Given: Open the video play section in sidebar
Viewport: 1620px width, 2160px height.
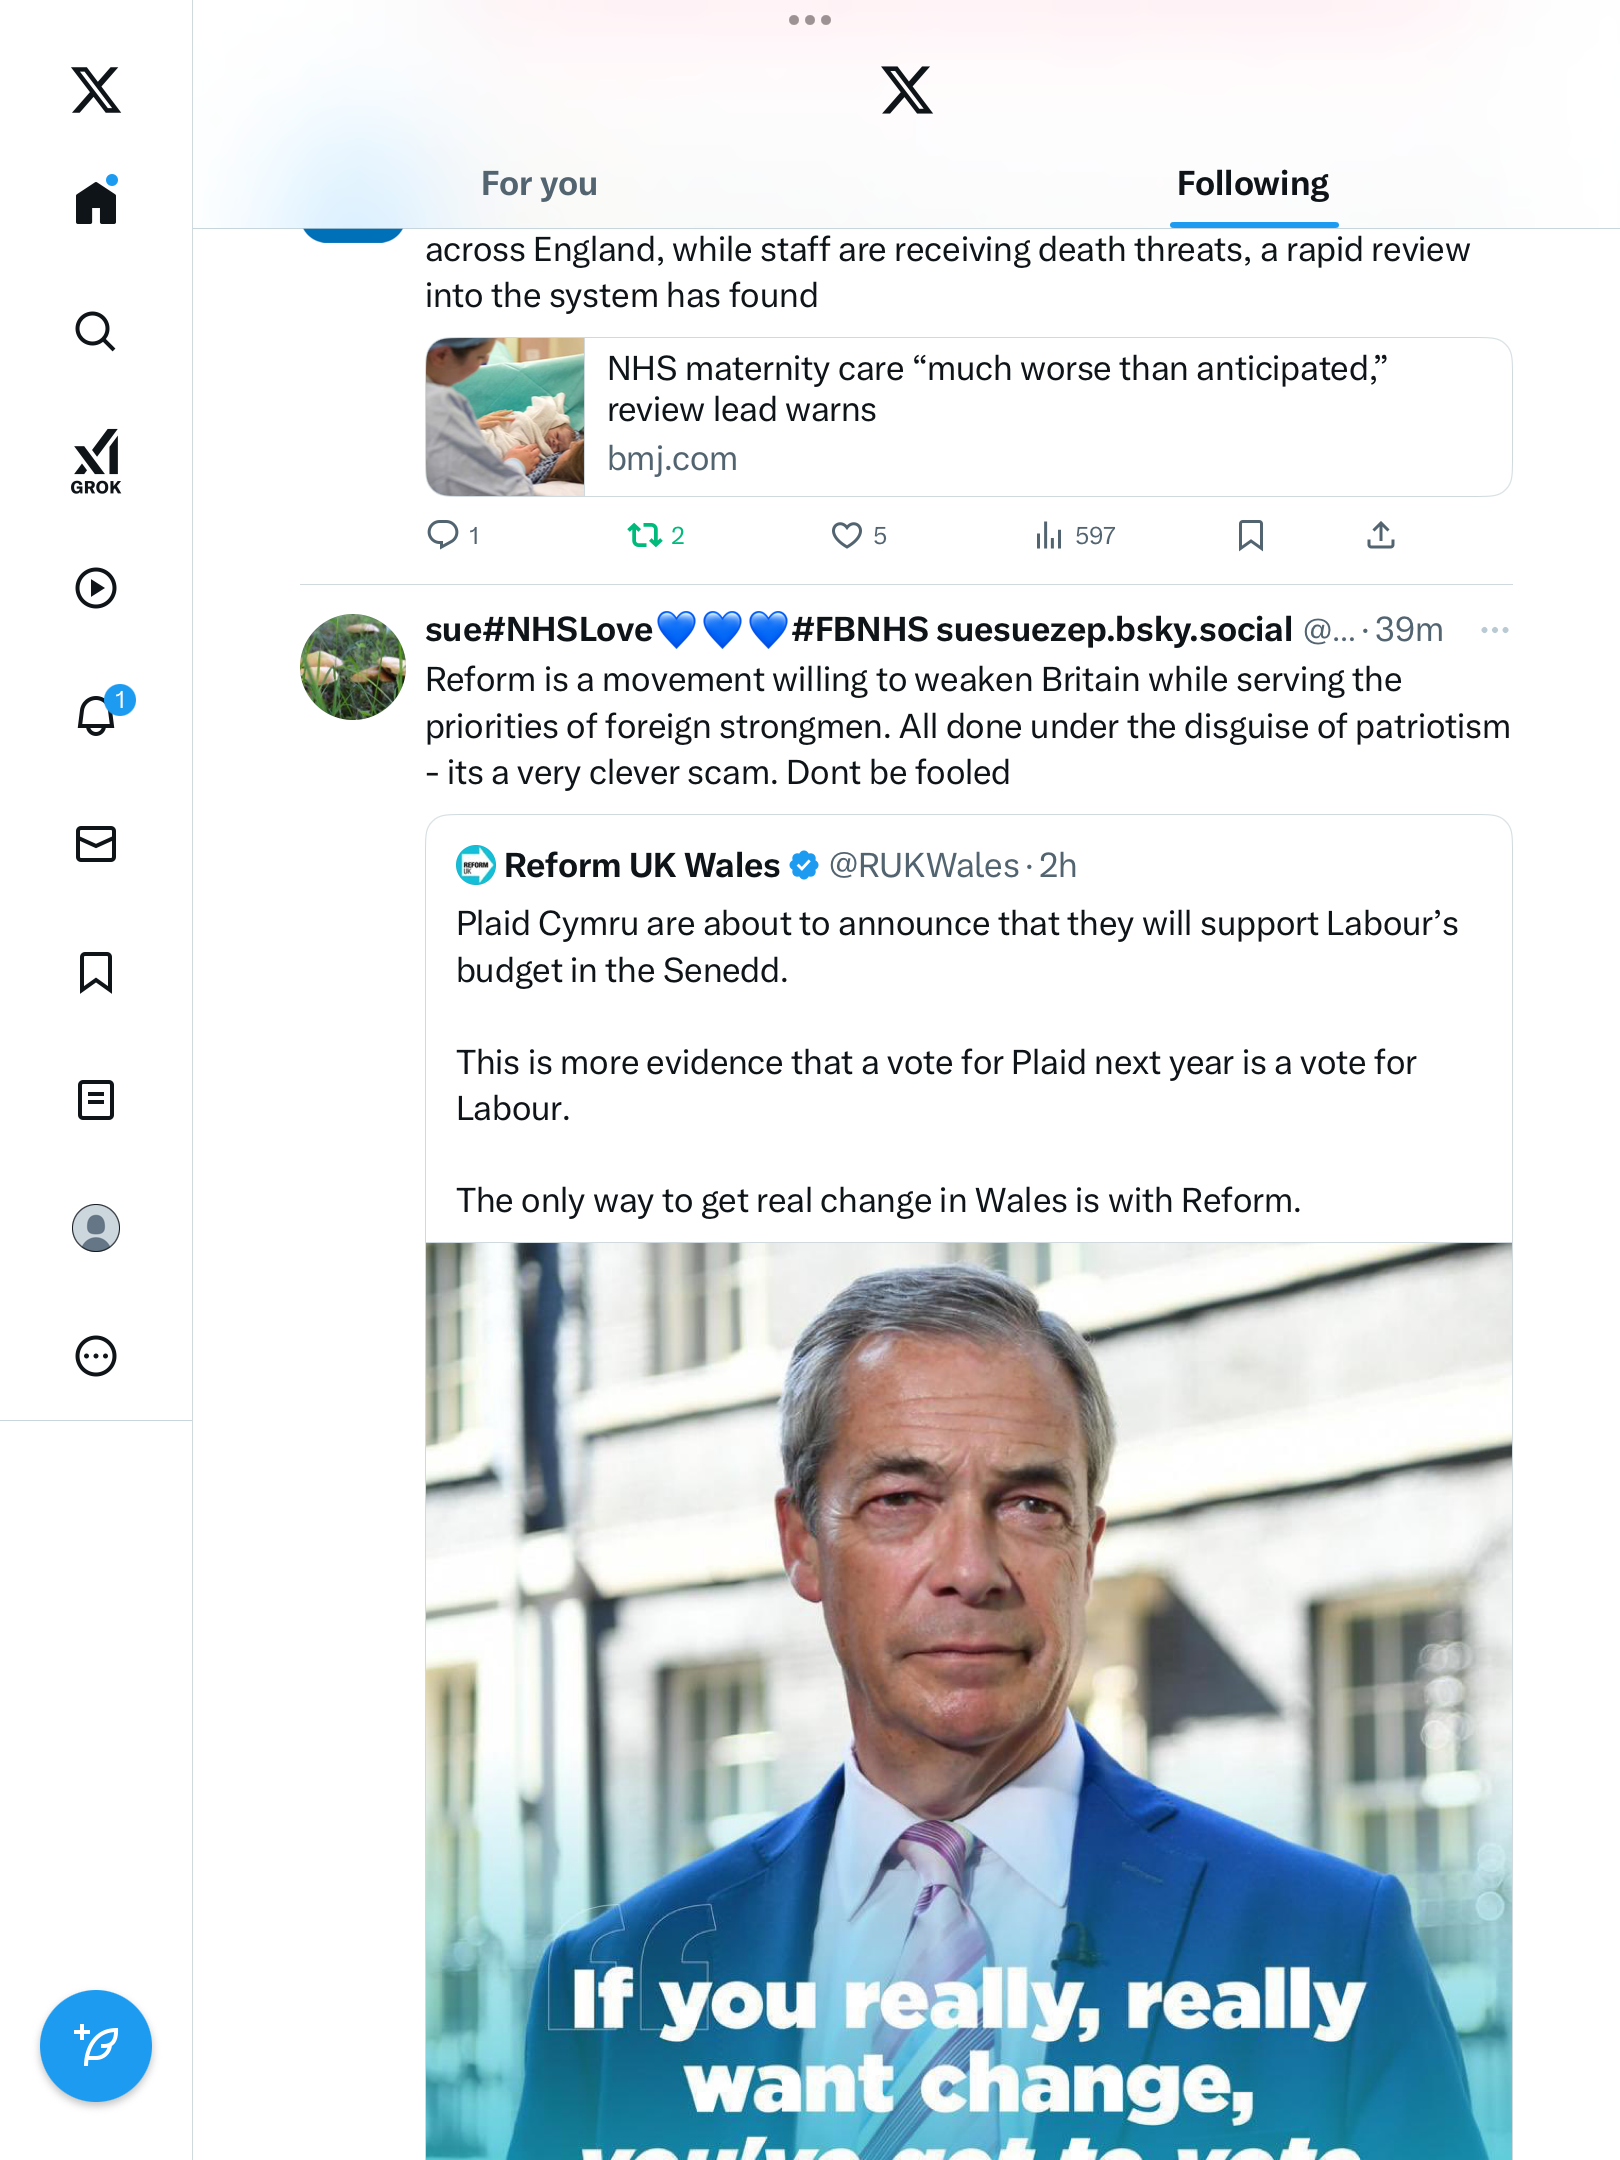Looking at the screenshot, I should (x=96, y=588).
